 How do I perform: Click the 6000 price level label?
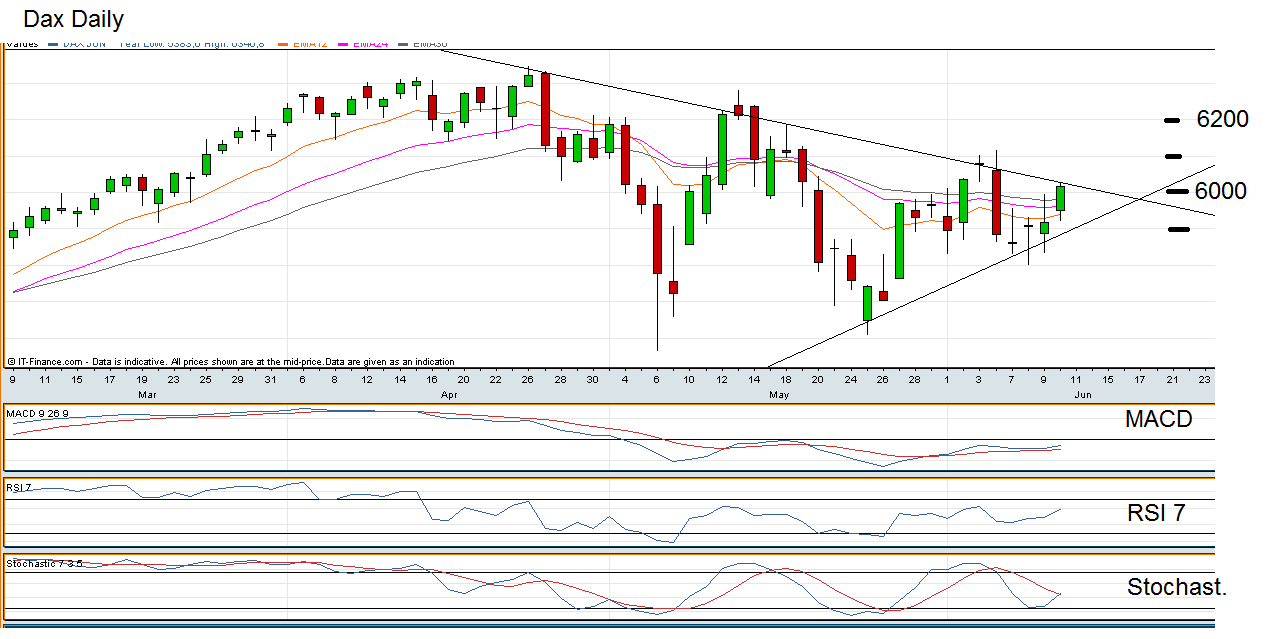click(1220, 191)
